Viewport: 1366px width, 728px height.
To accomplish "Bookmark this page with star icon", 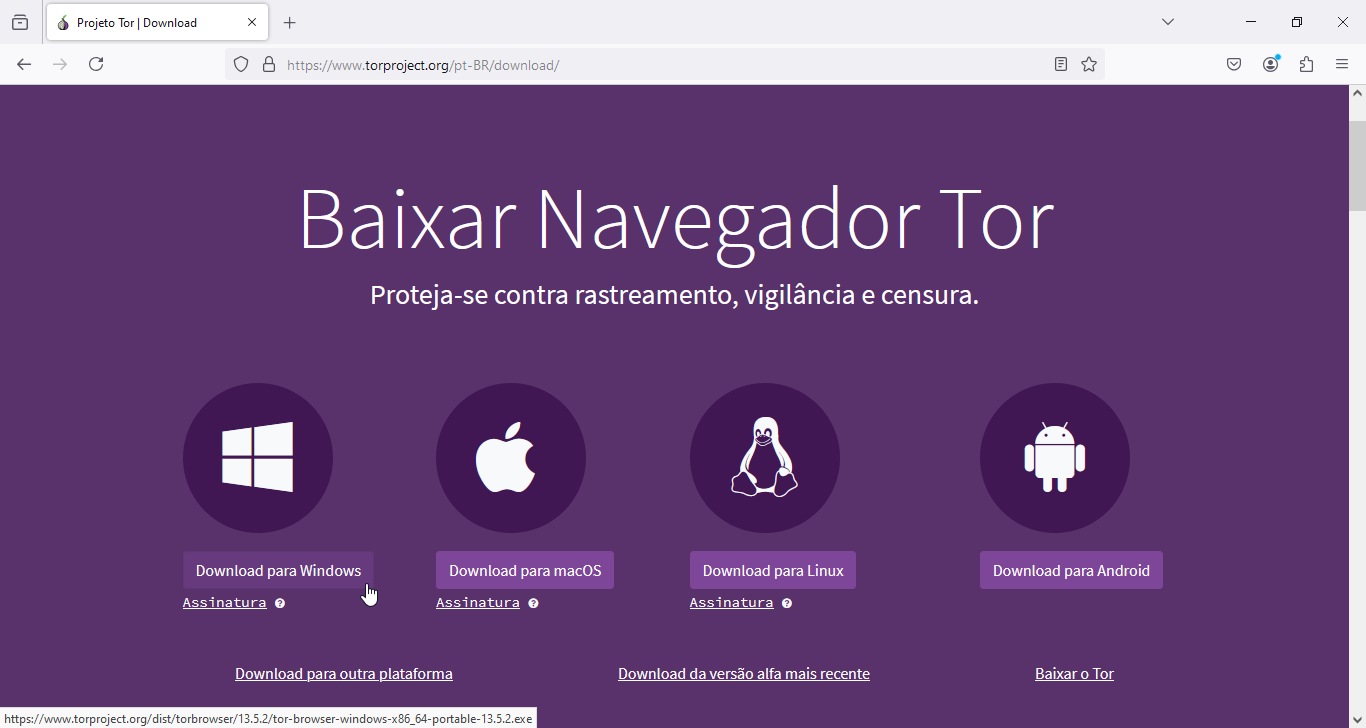I will [1089, 65].
